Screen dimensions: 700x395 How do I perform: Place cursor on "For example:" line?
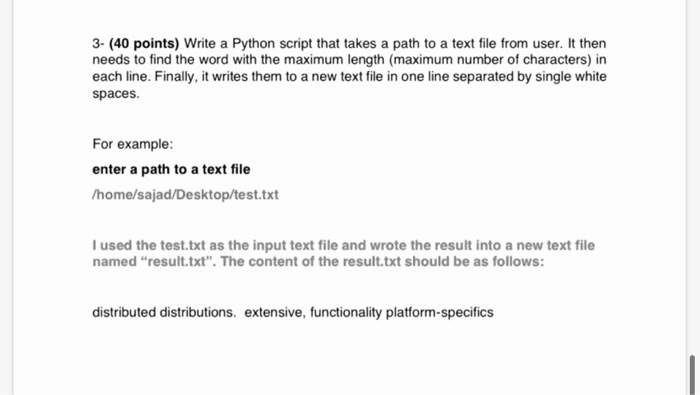[x=133, y=144]
